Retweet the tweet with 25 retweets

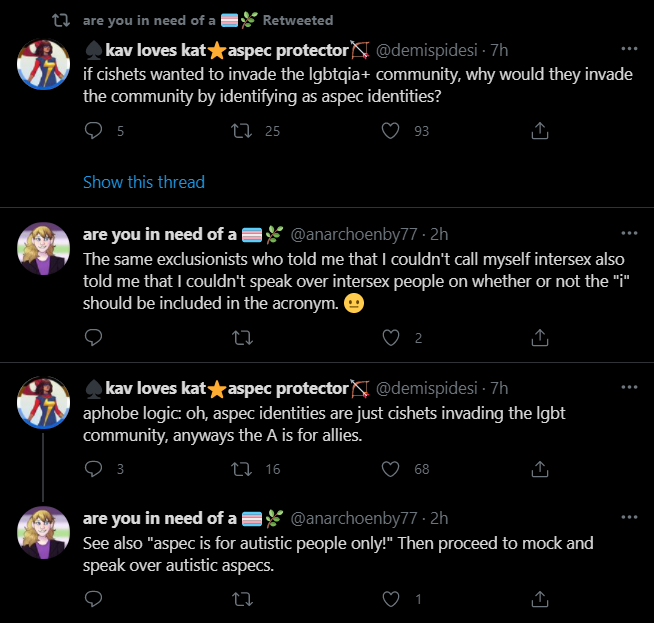click(242, 131)
